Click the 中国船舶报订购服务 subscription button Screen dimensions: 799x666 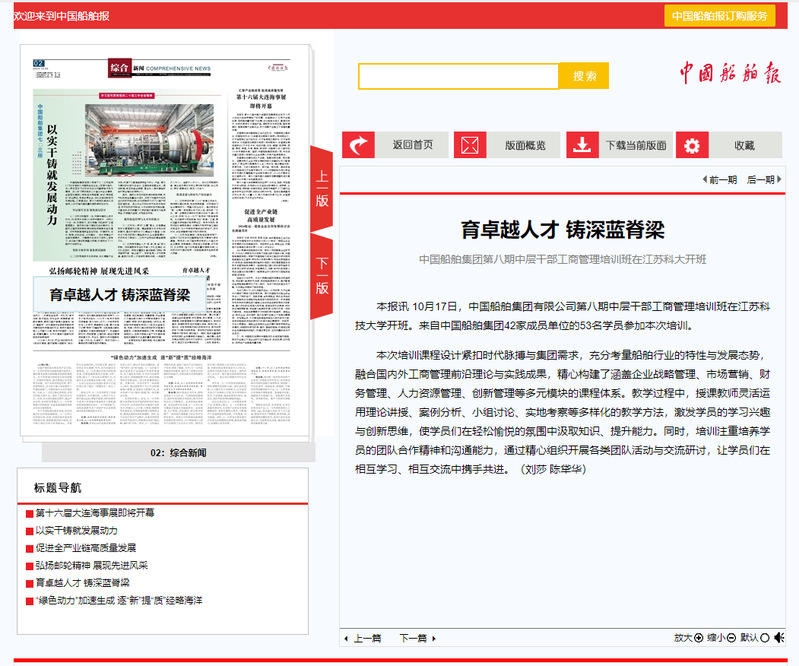tap(719, 16)
